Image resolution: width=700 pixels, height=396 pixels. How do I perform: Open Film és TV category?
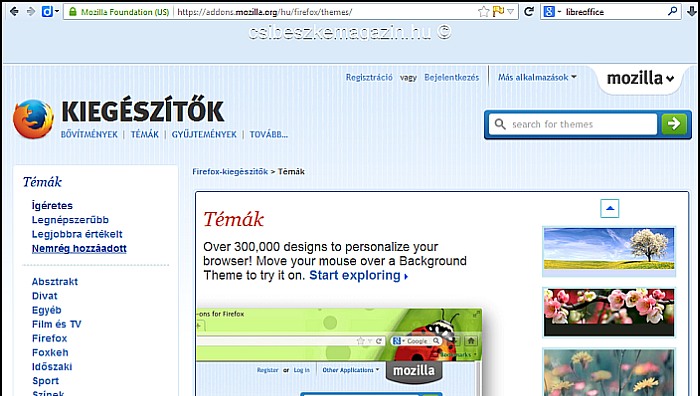coord(56,324)
